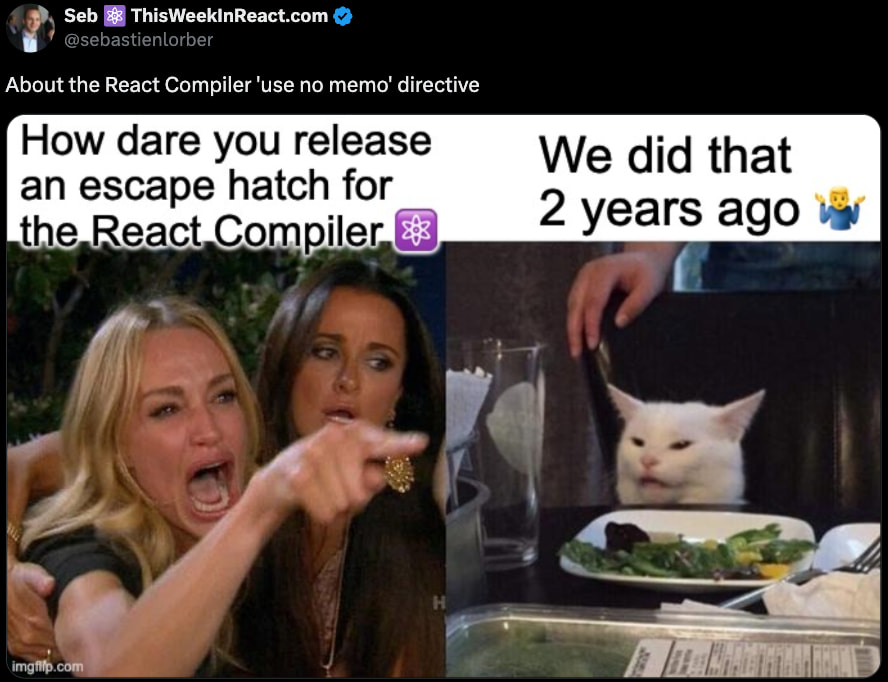Open the @sebastienlorber handle link

[x=138, y=40]
